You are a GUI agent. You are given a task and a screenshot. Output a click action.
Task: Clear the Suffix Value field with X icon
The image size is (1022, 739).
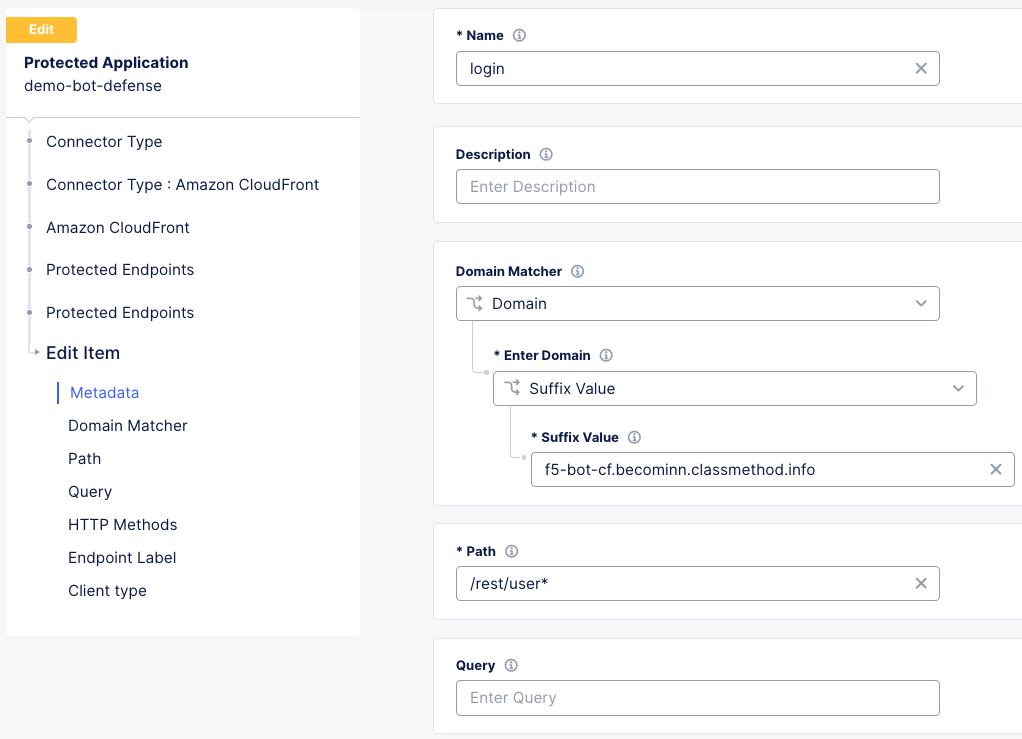[996, 469]
